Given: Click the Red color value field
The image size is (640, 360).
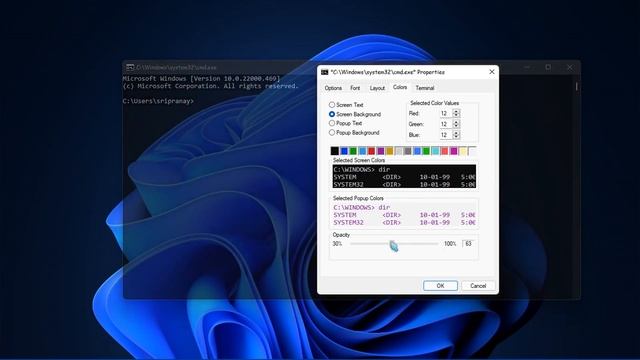Looking at the screenshot, I should pos(446,113).
